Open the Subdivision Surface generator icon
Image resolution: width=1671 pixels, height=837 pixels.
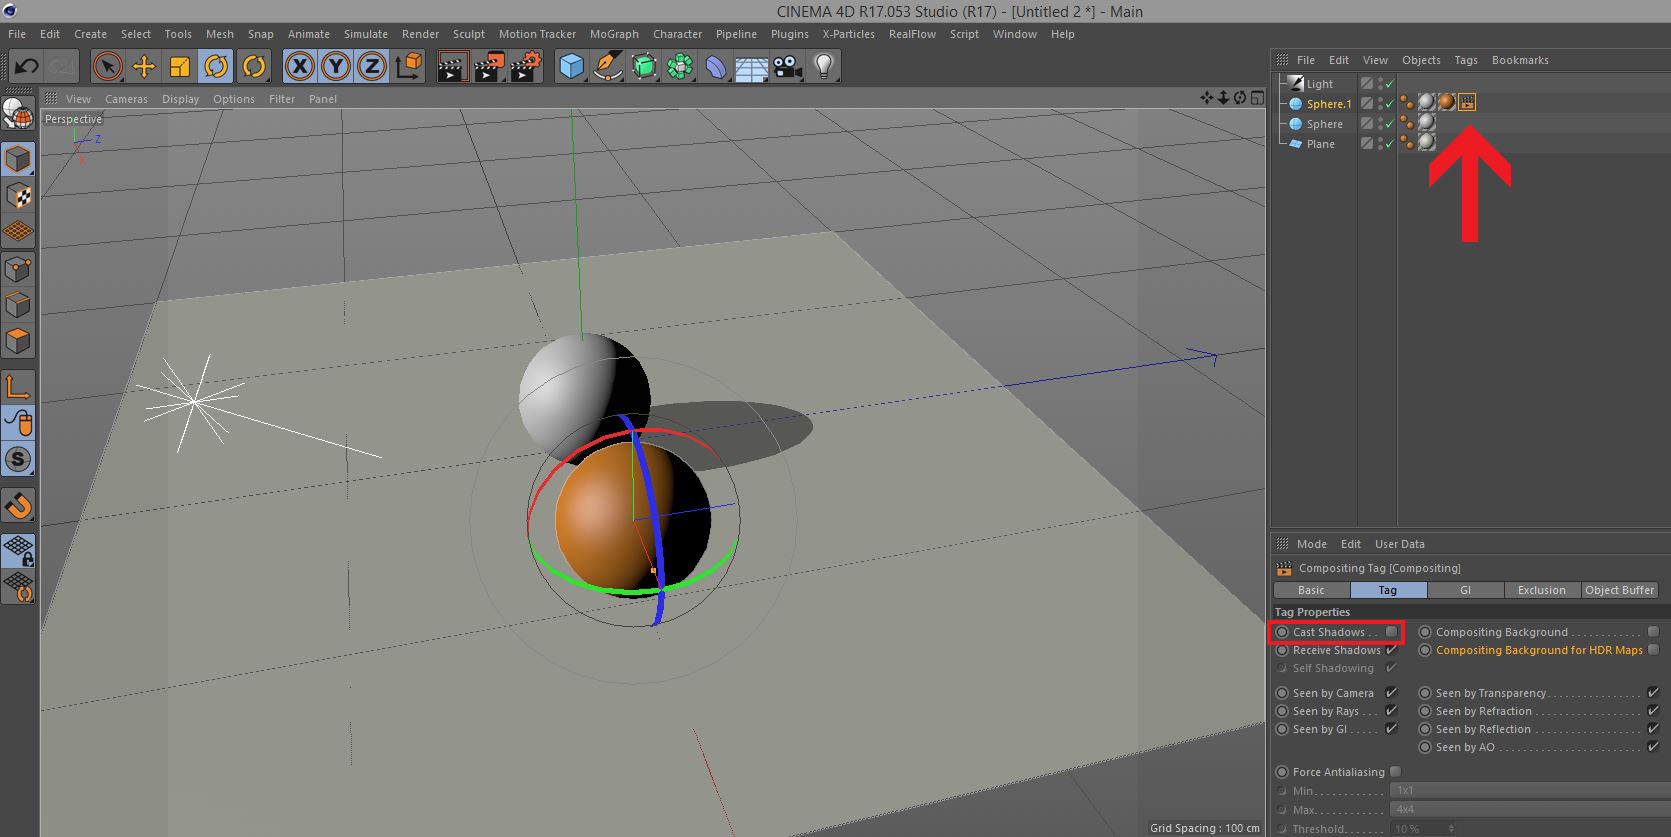coord(645,67)
